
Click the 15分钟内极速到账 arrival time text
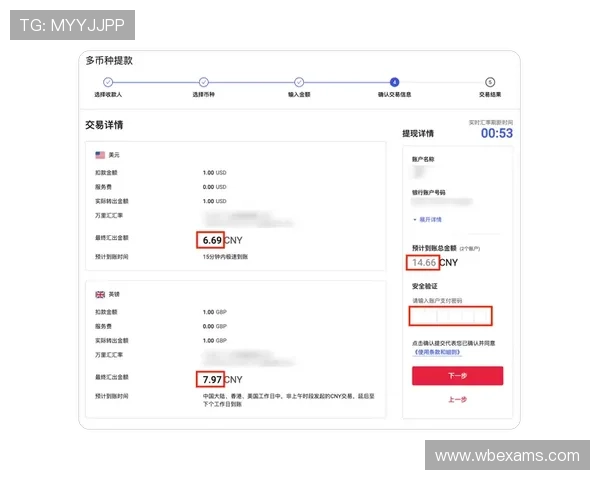pos(225,257)
